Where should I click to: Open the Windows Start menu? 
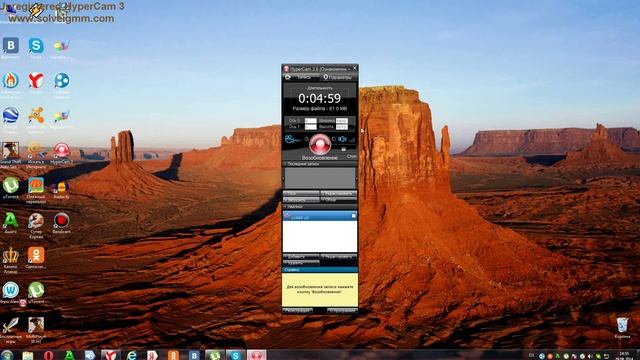point(7,355)
